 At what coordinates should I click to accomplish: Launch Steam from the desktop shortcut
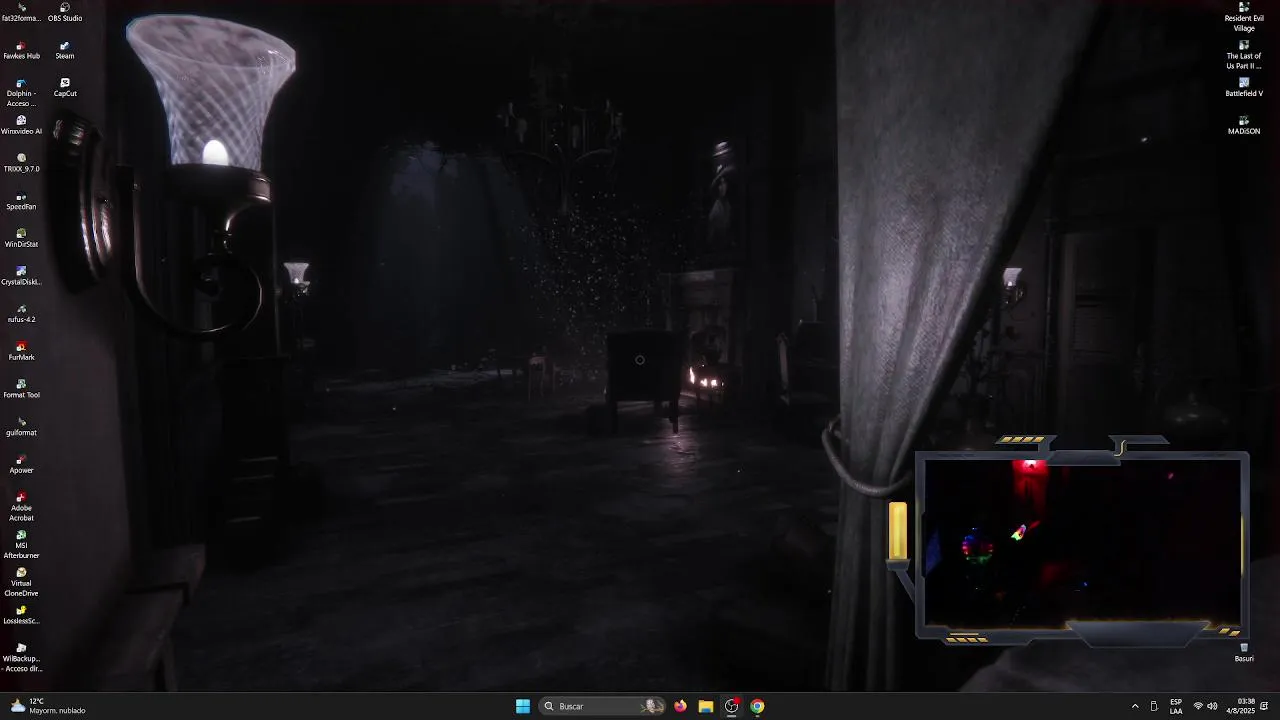(65, 50)
